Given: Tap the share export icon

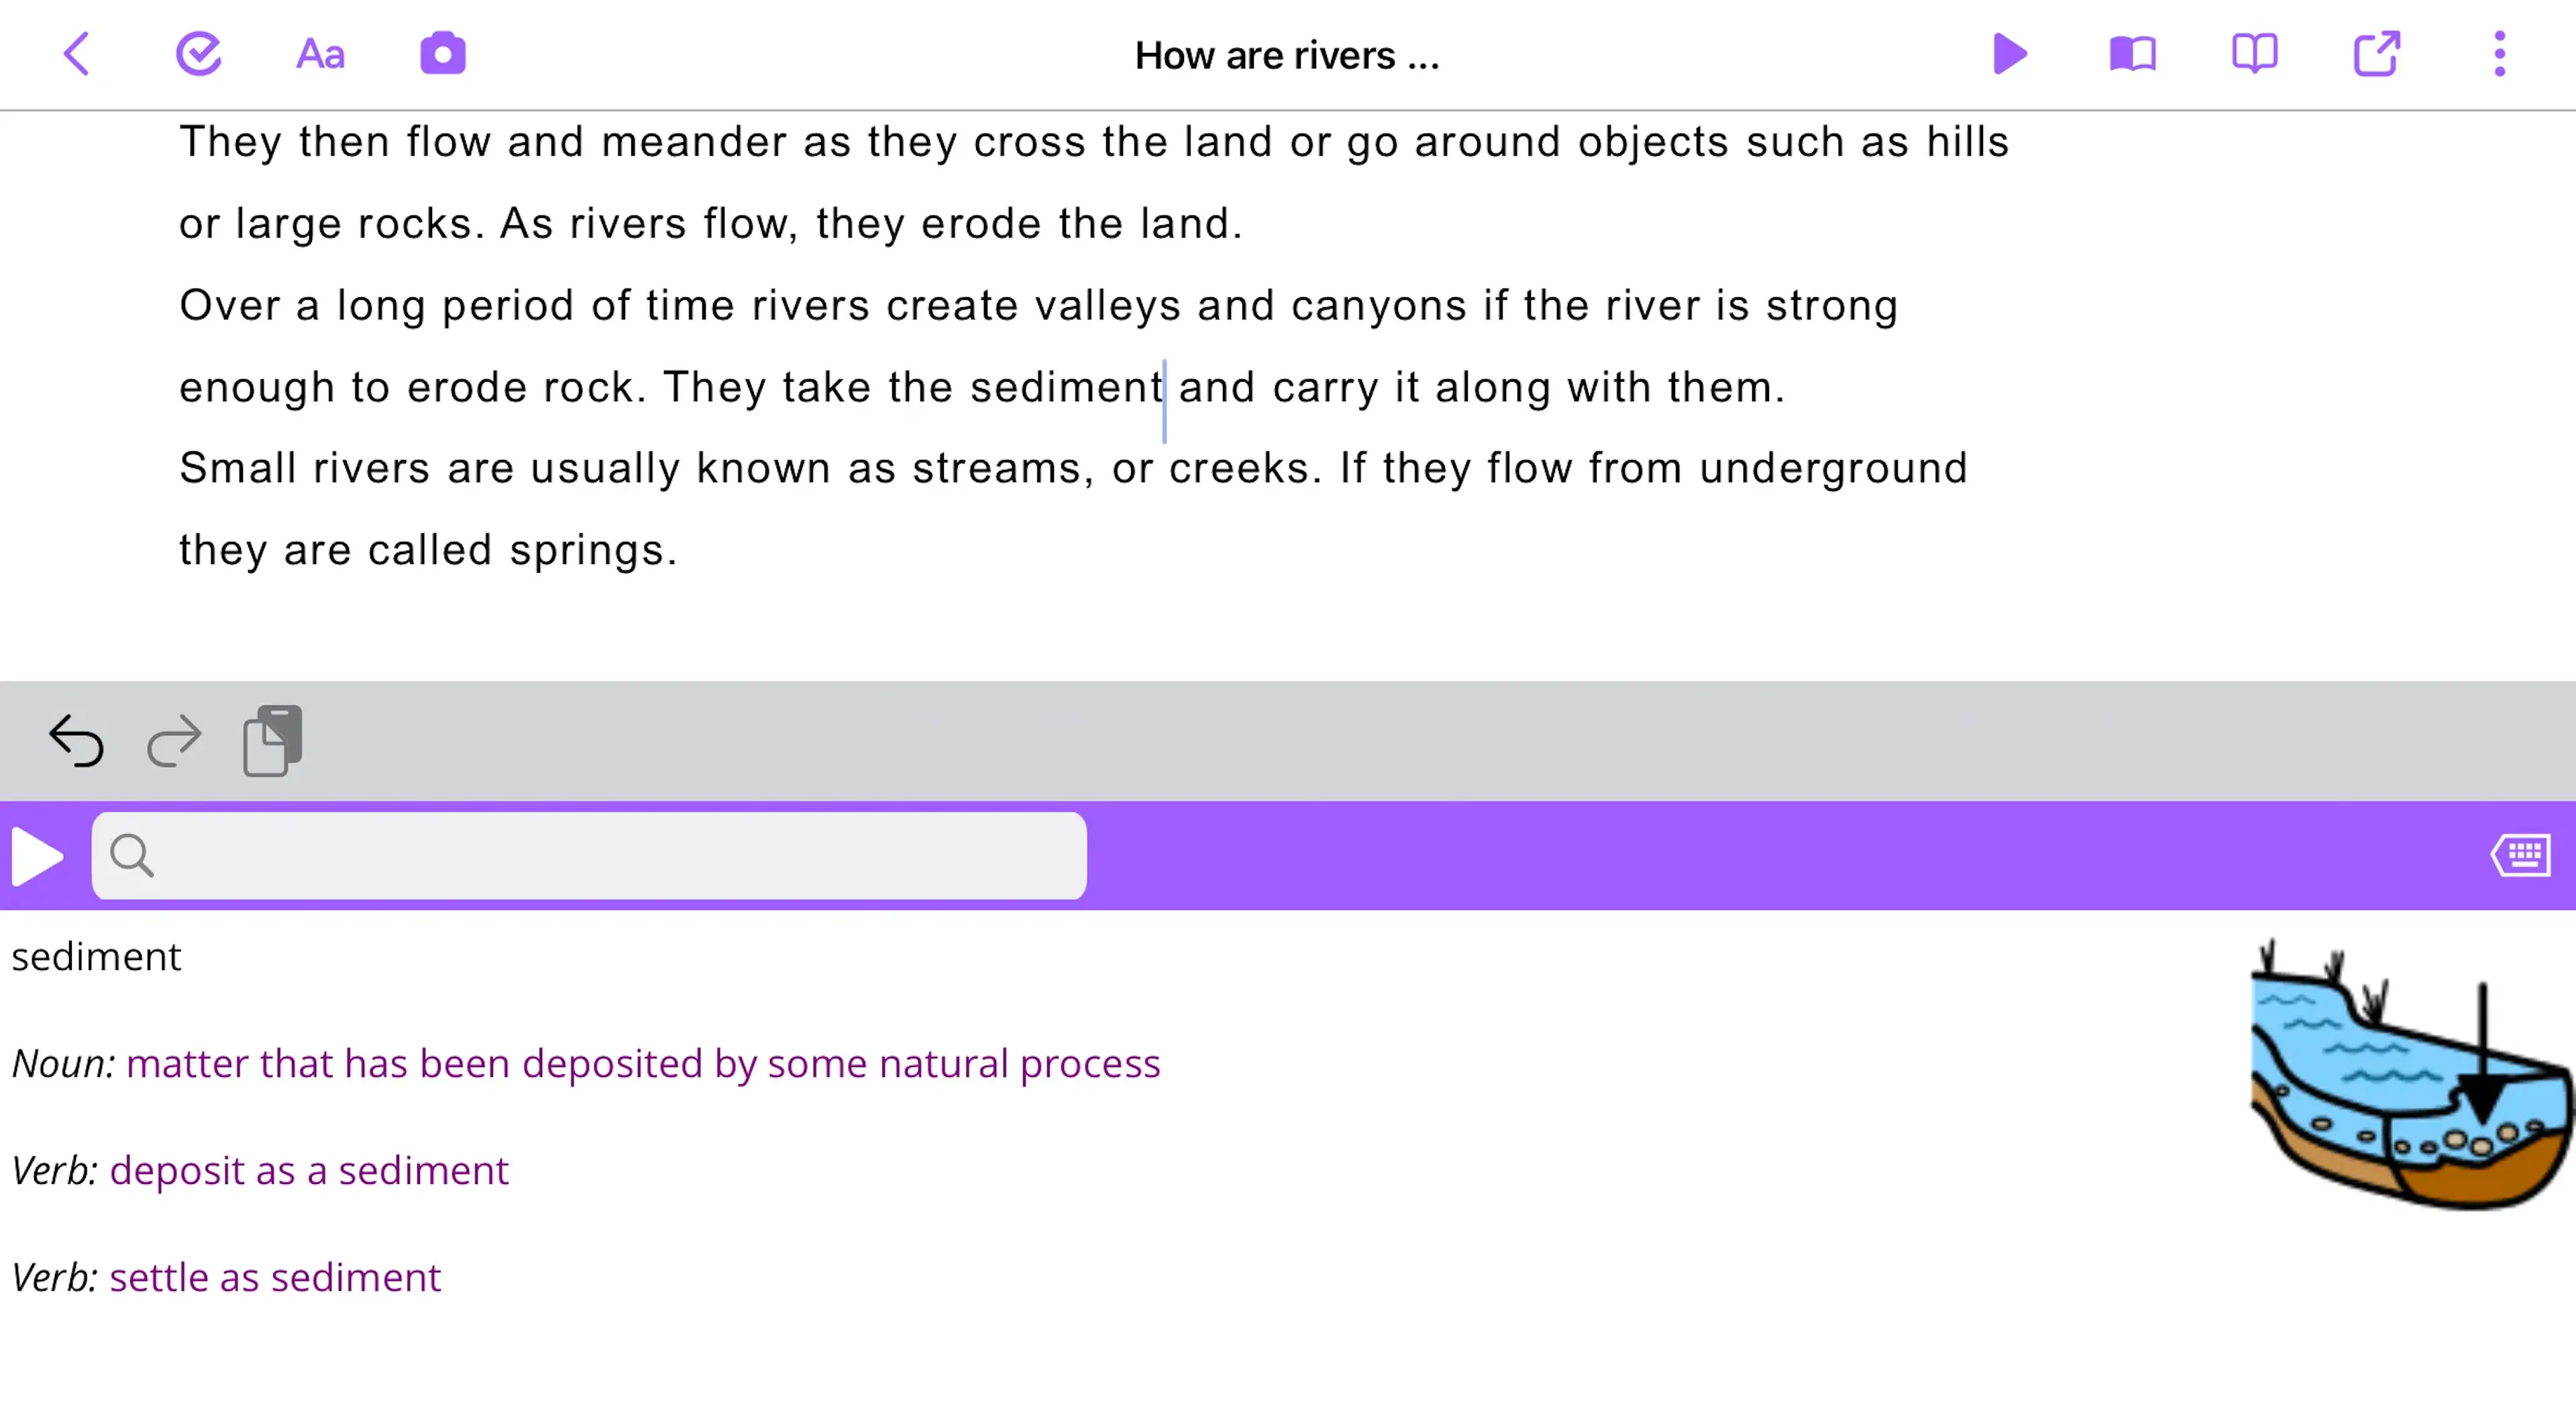Looking at the screenshot, I should point(2376,54).
